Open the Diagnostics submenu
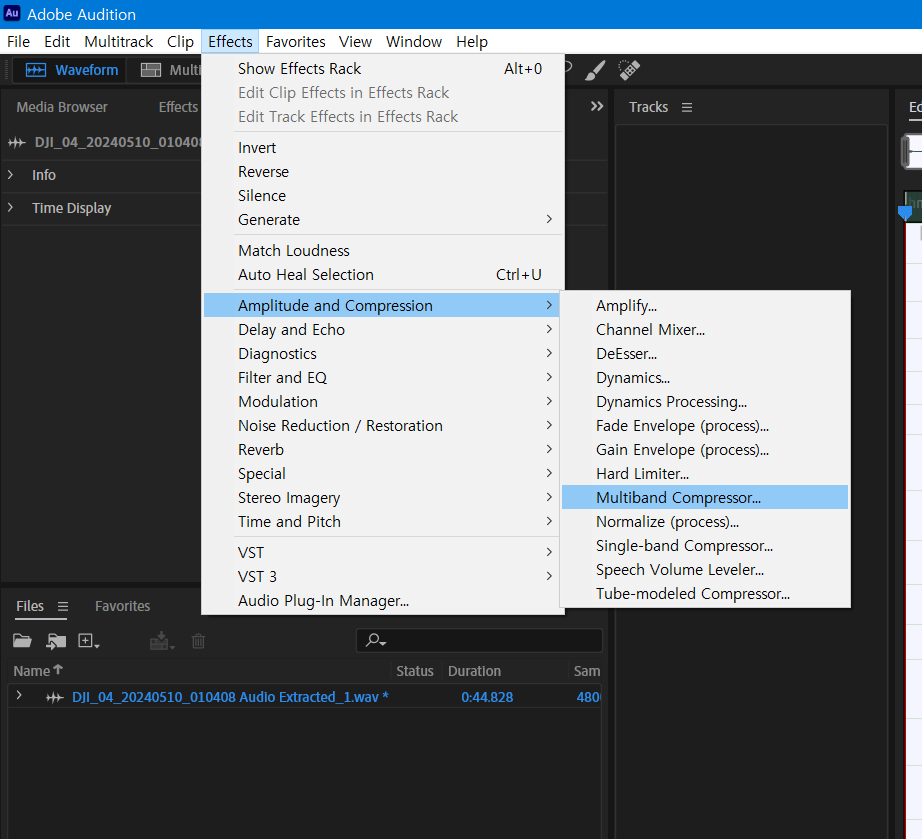922x839 pixels. (383, 354)
